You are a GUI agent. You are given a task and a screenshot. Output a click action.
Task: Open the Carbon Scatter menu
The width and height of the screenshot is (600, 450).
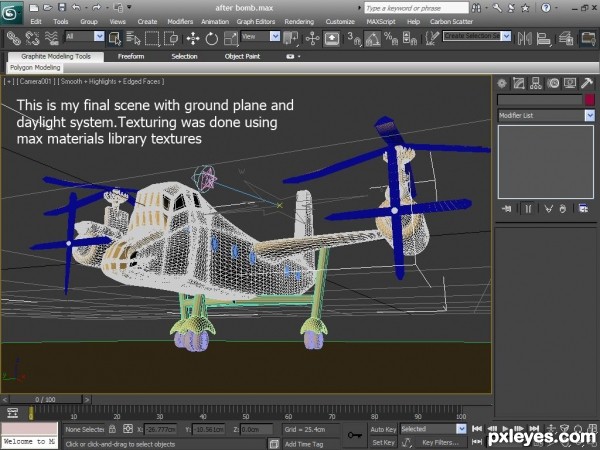[451, 22]
